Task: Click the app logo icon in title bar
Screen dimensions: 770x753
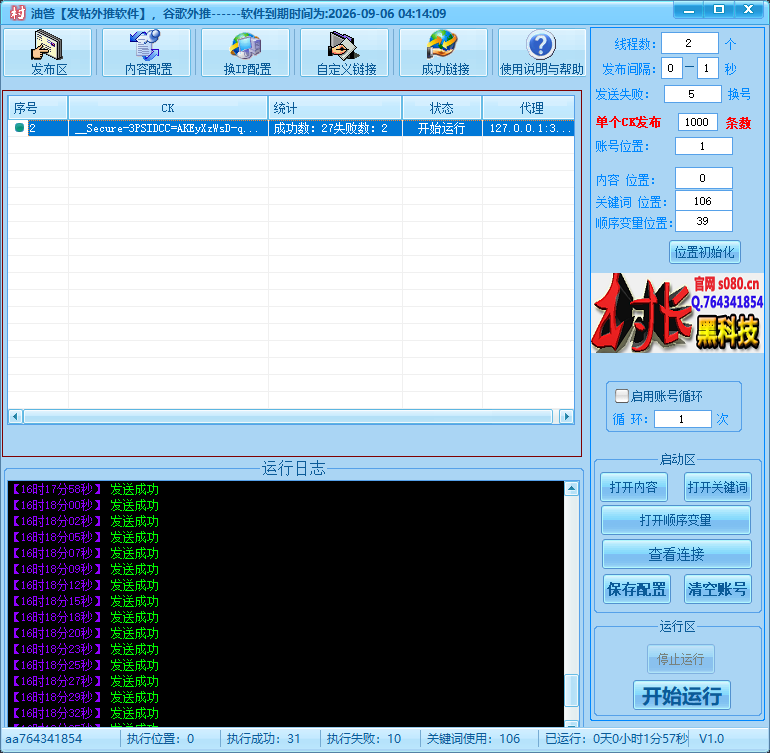Action: [x=17, y=13]
